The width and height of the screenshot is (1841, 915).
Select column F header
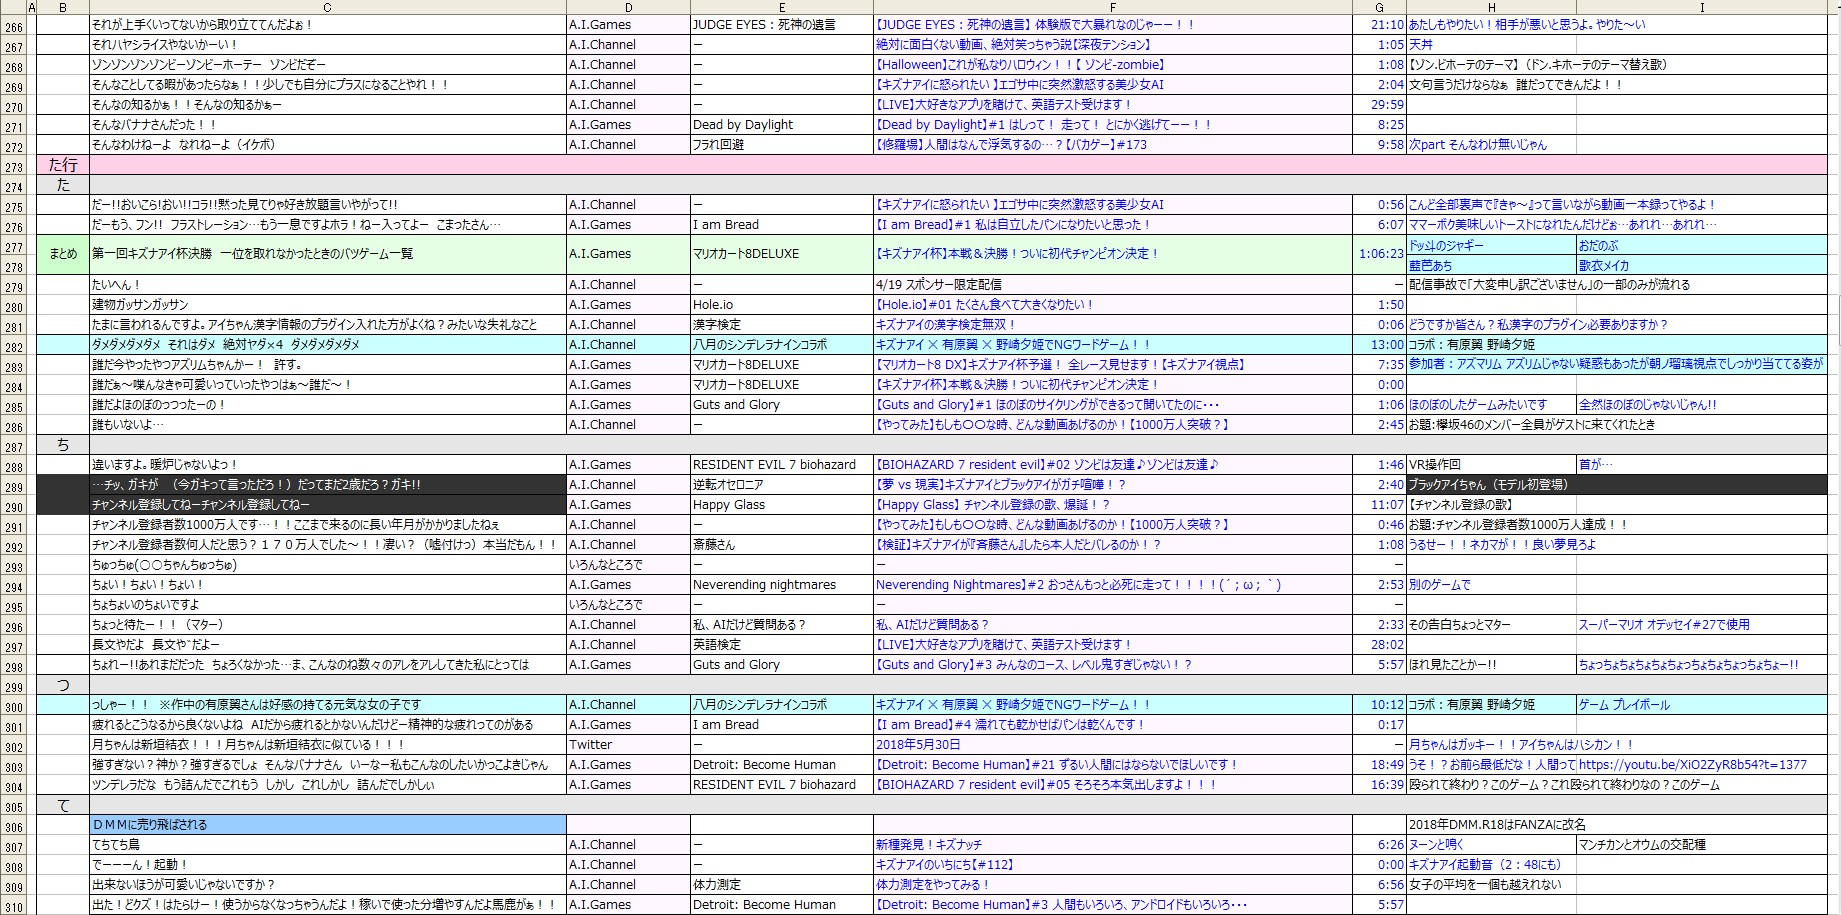pos(1112,7)
